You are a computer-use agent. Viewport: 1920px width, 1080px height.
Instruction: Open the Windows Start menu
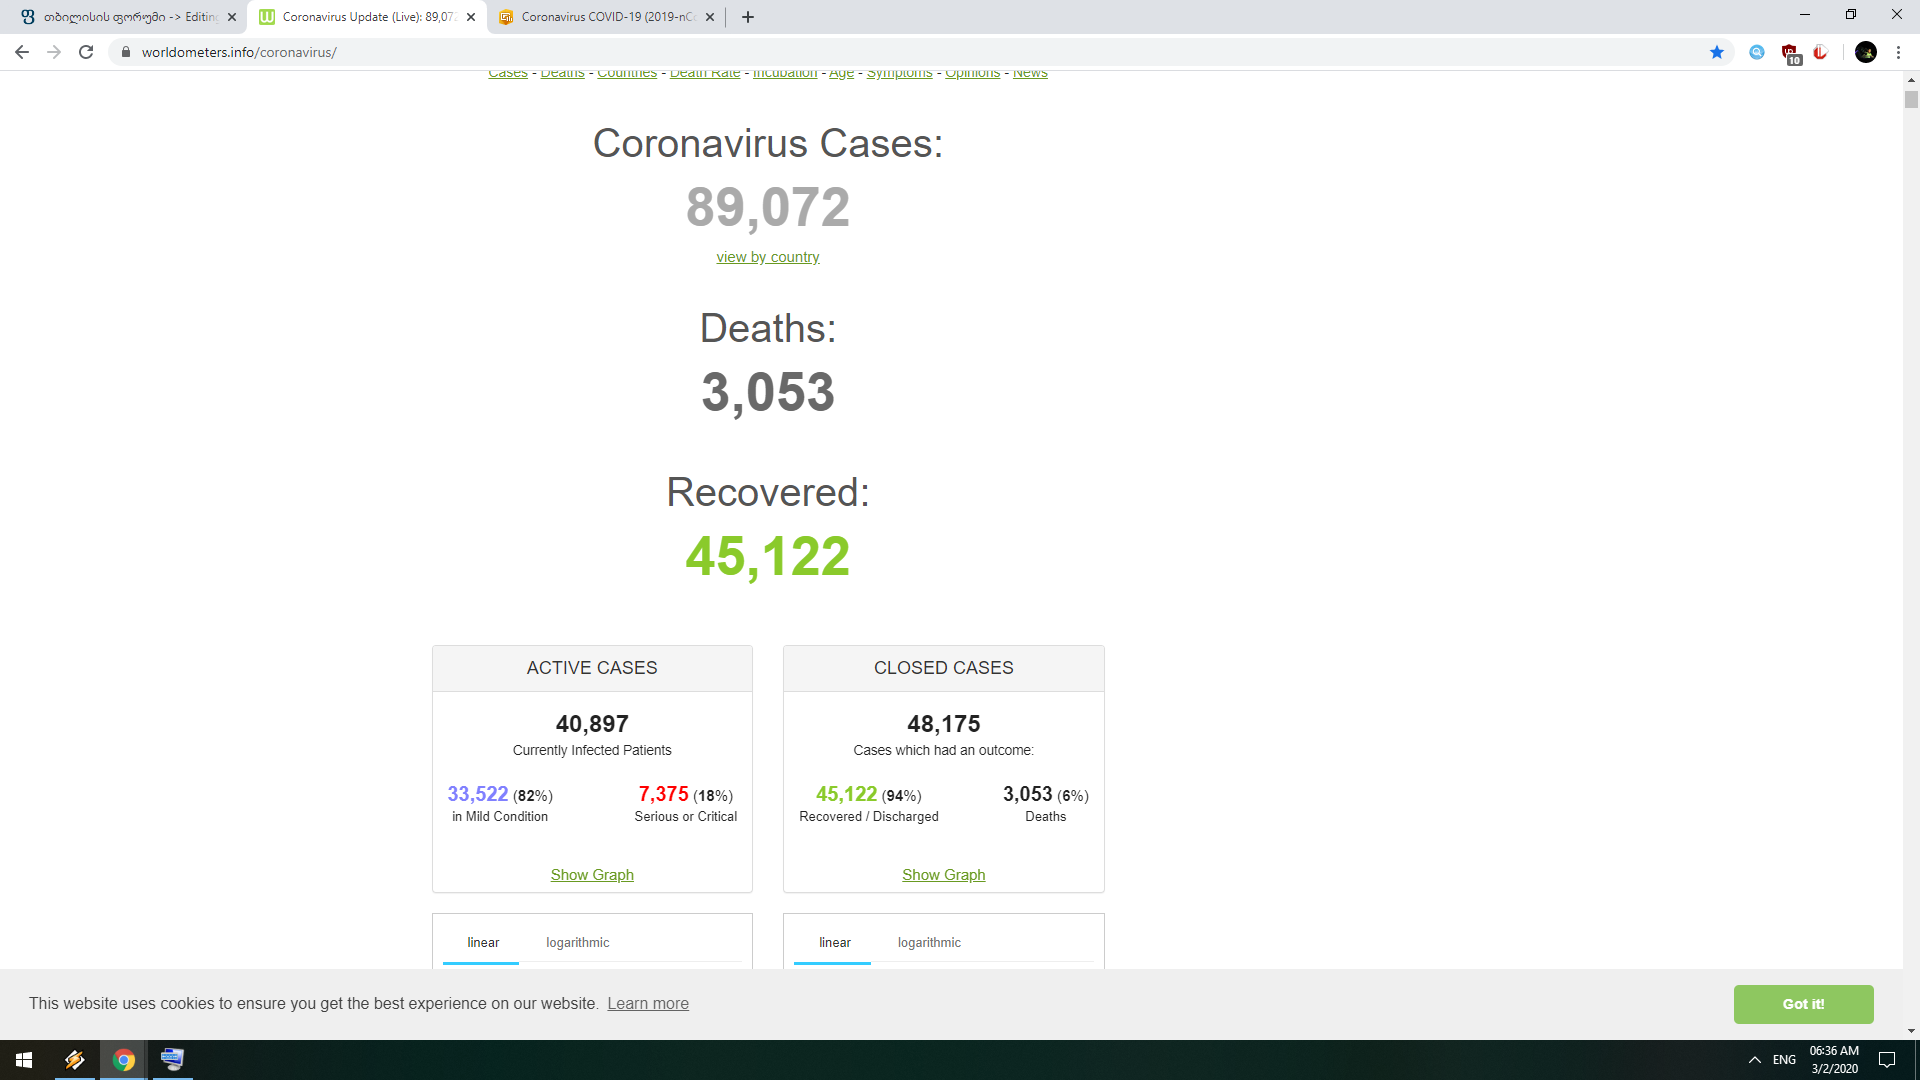(x=24, y=1060)
